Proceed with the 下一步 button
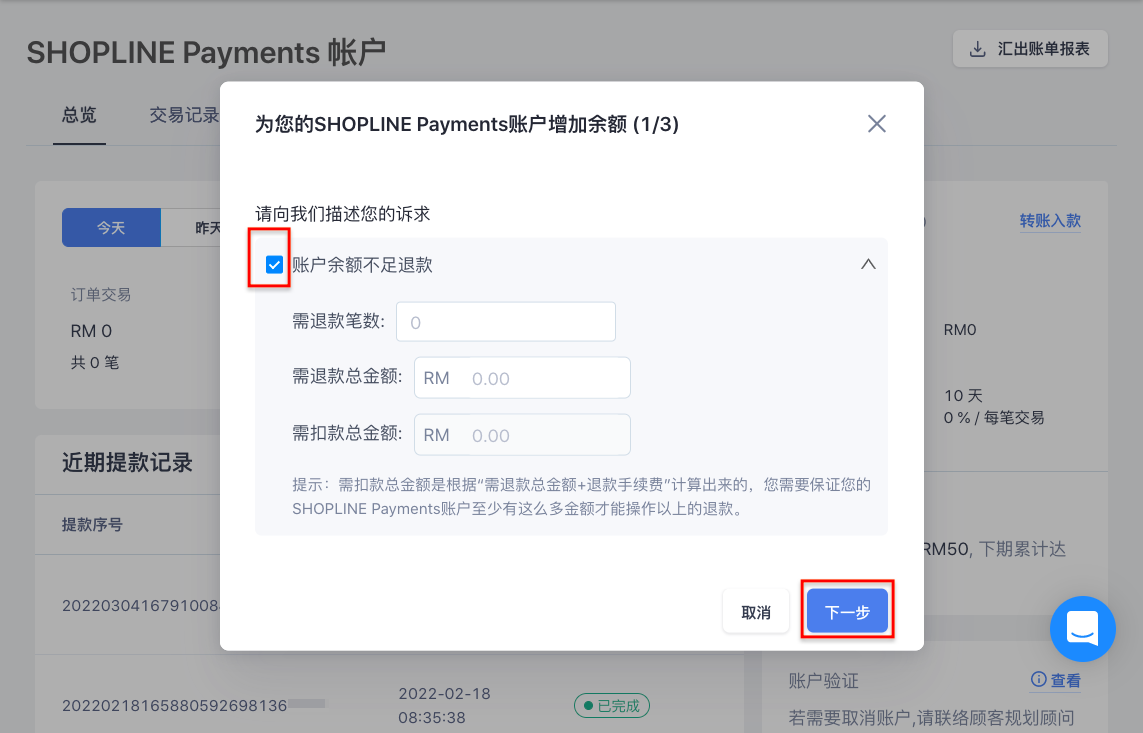Viewport: 1143px width, 733px height. click(x=847, y=611)
